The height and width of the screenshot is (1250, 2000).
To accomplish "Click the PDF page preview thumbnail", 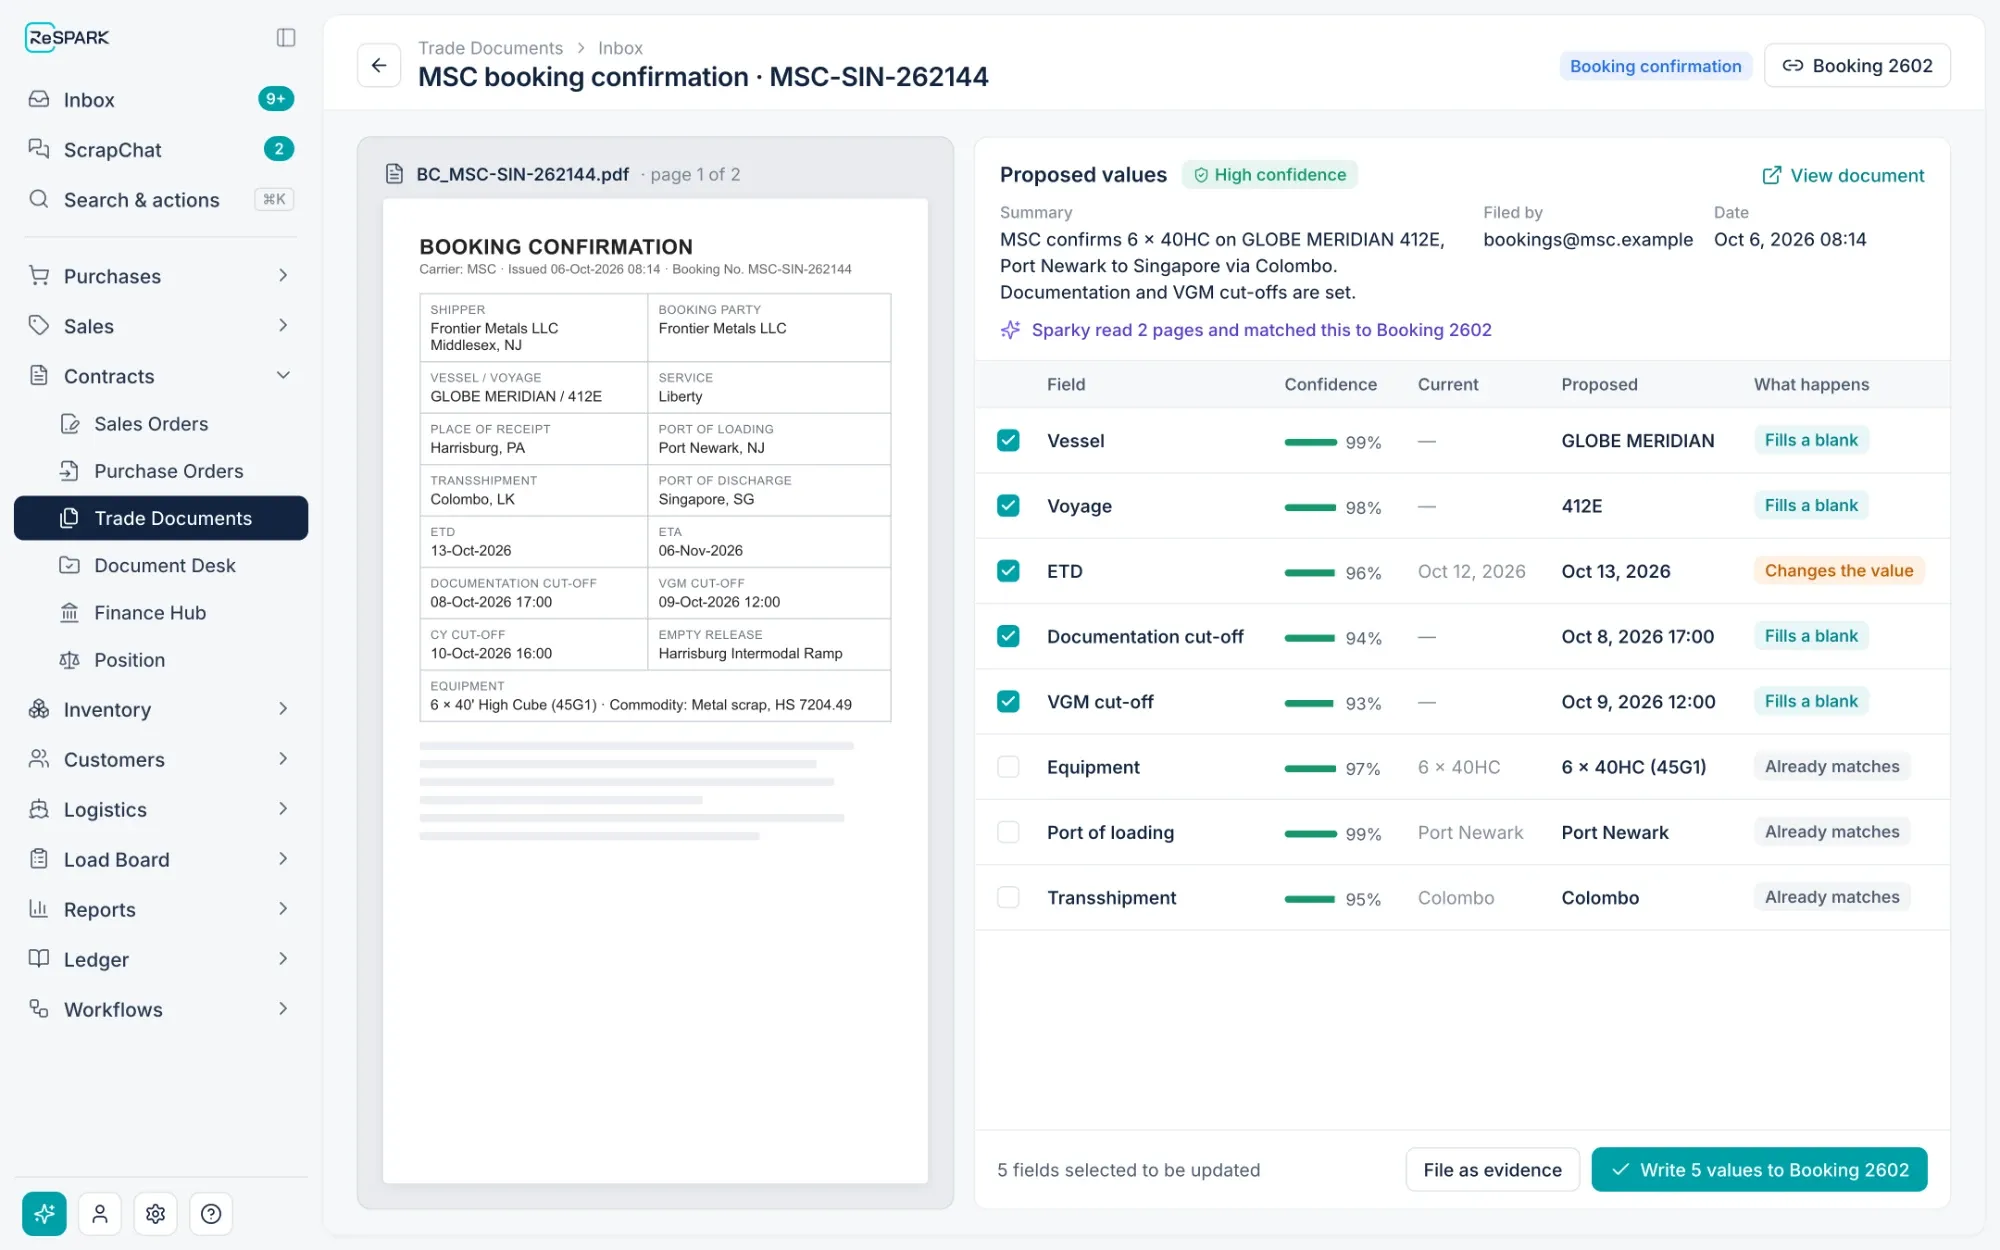I will [655, 690].
